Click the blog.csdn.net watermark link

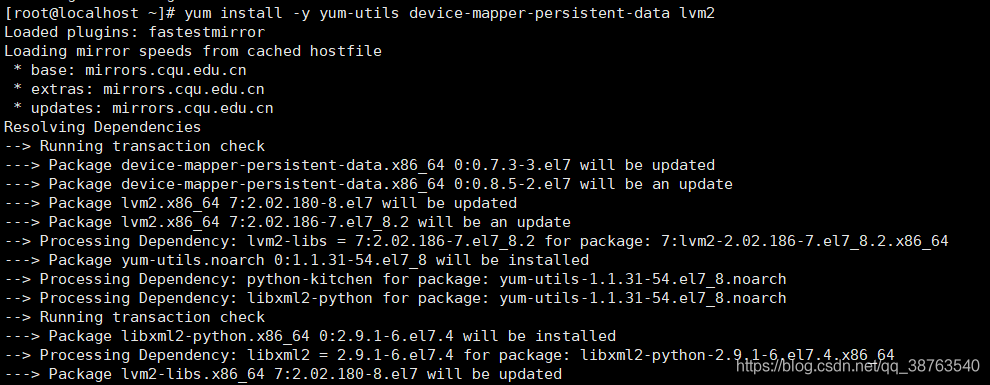point(857,365)
